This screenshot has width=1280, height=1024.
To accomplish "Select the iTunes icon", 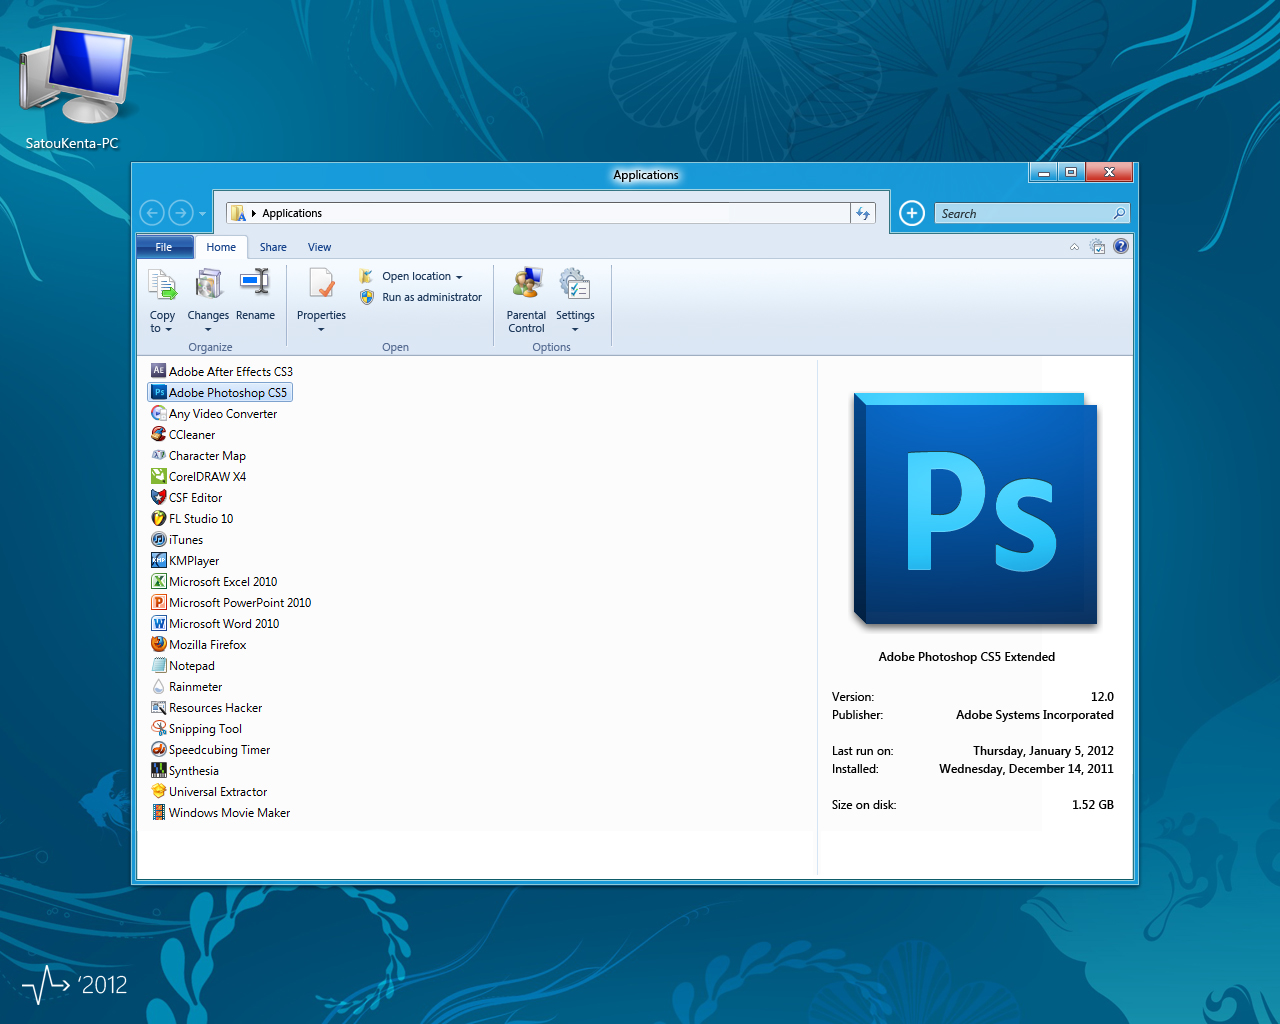I will [x=158, y=539].
